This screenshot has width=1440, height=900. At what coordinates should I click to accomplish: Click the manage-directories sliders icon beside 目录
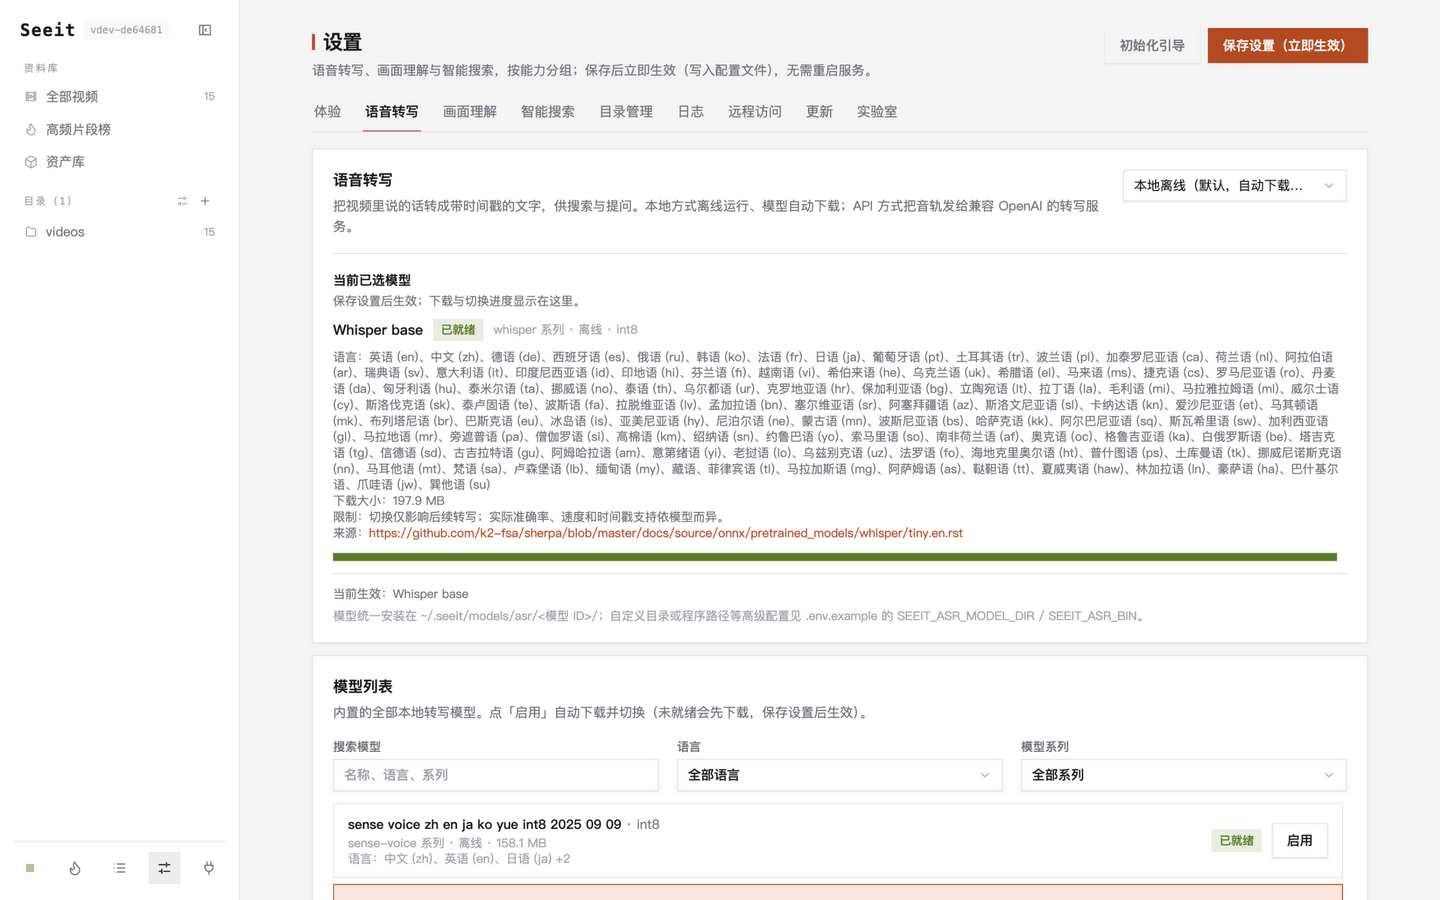click(182, 201)
